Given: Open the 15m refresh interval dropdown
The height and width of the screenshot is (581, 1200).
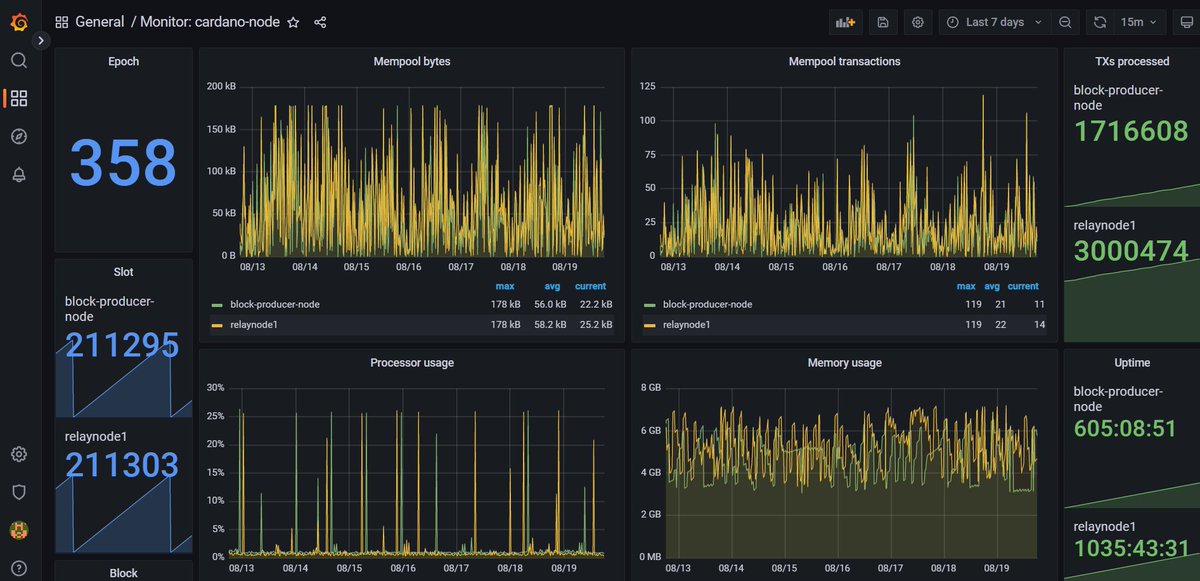Looking at the screenshot, I should click(x=1139, y=22).
